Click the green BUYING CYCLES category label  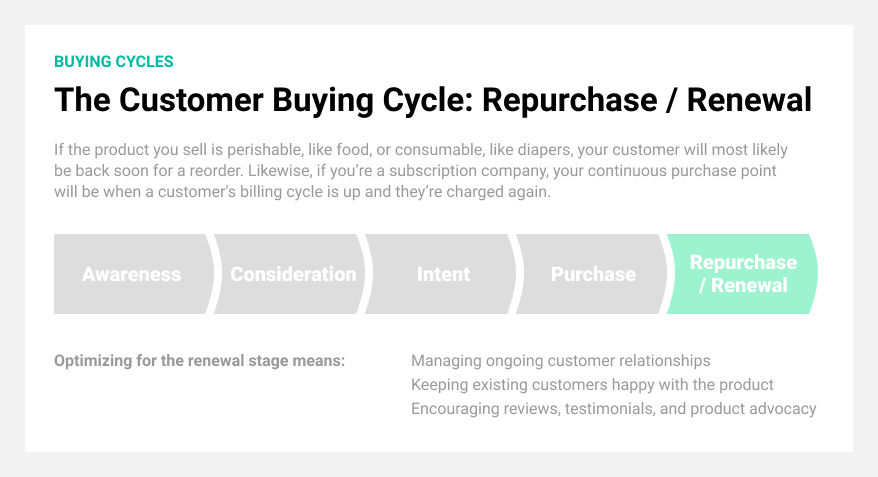pyautogui.click(x=114, y=62)
